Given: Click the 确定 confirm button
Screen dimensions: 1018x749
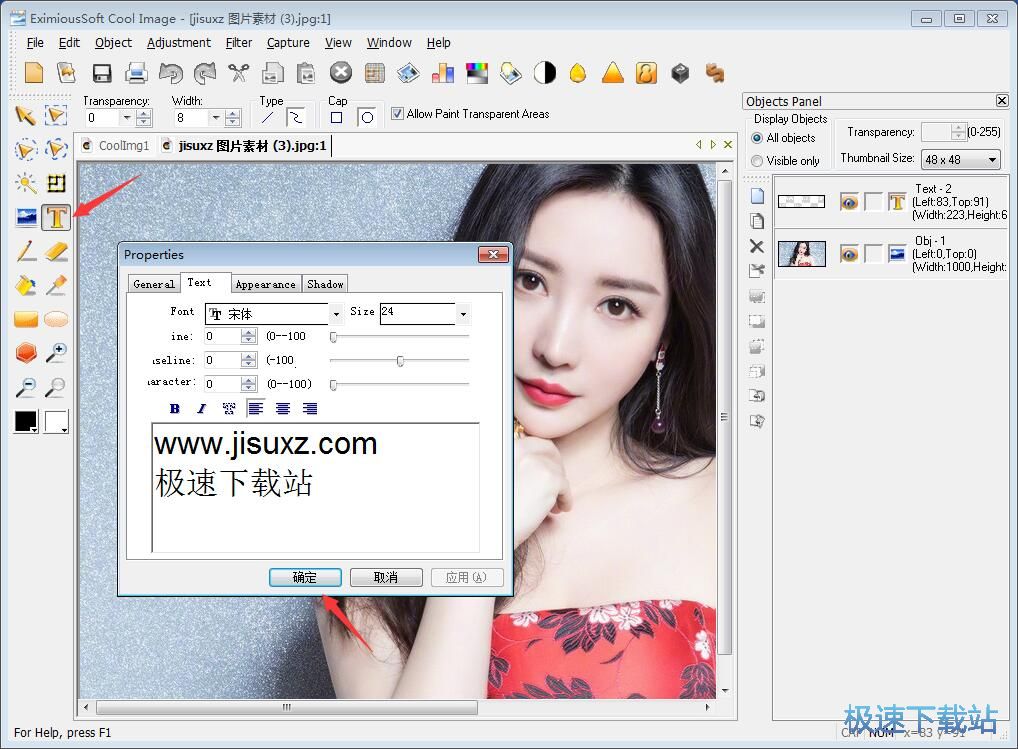Looking at the screenshot, I should pos(305,577).
